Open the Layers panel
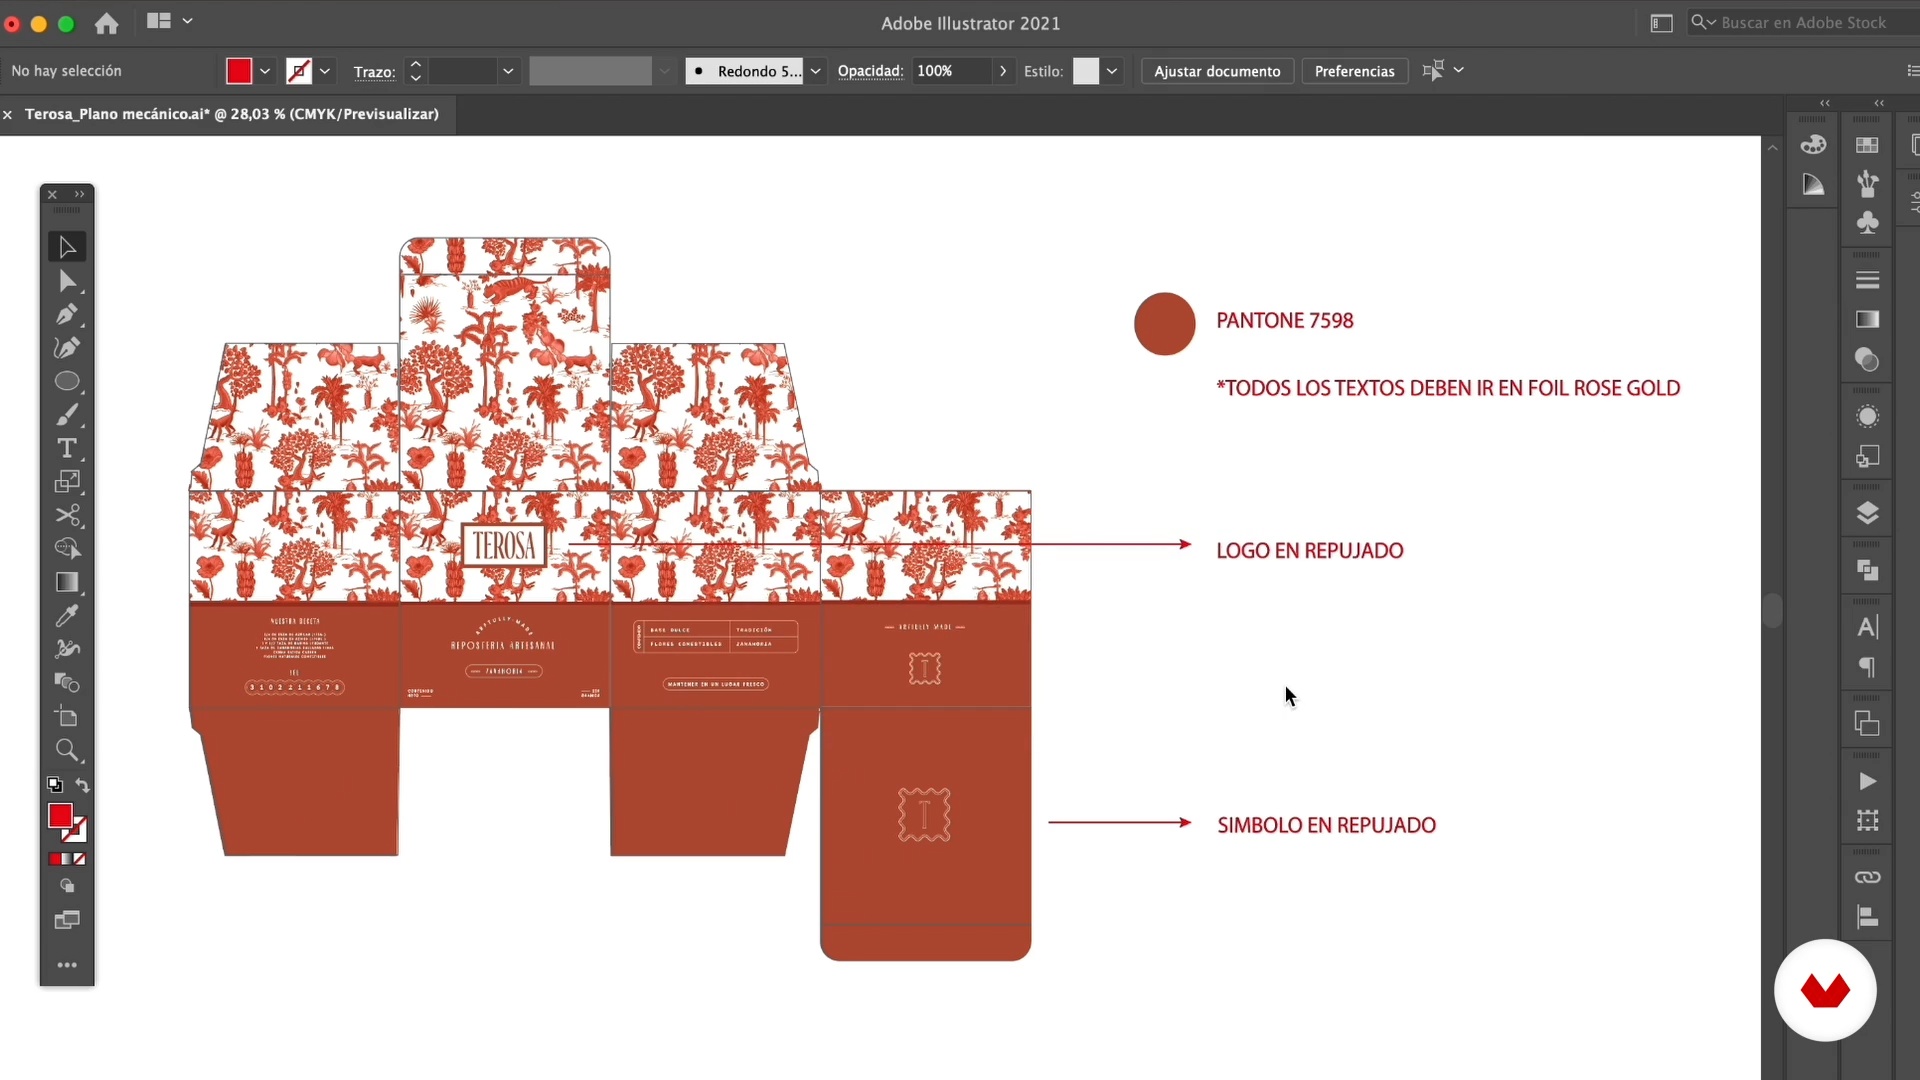 point(1867,513)
